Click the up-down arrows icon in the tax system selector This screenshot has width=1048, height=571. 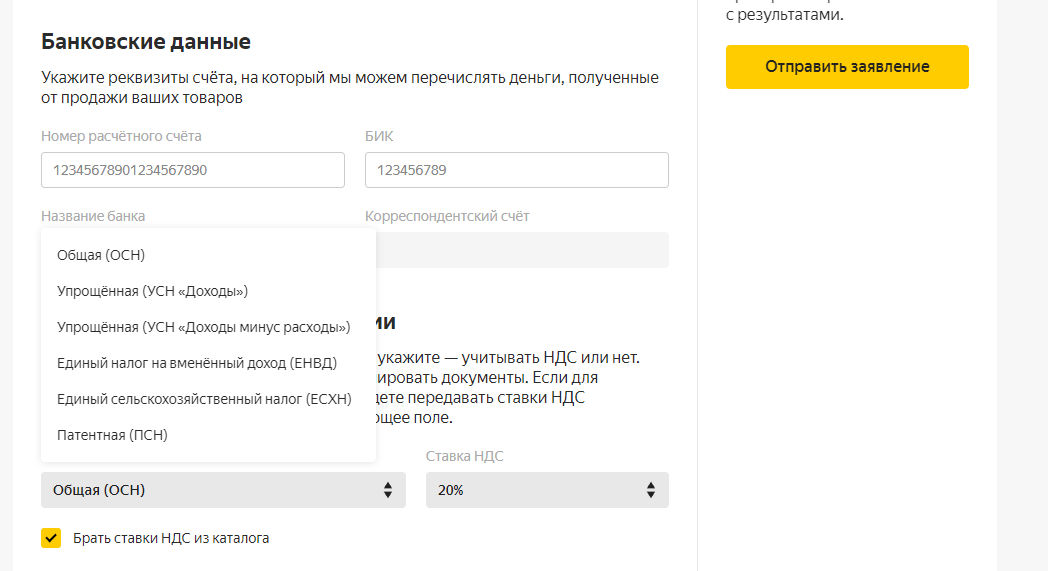pyautogui.click(x=388, y=490)
